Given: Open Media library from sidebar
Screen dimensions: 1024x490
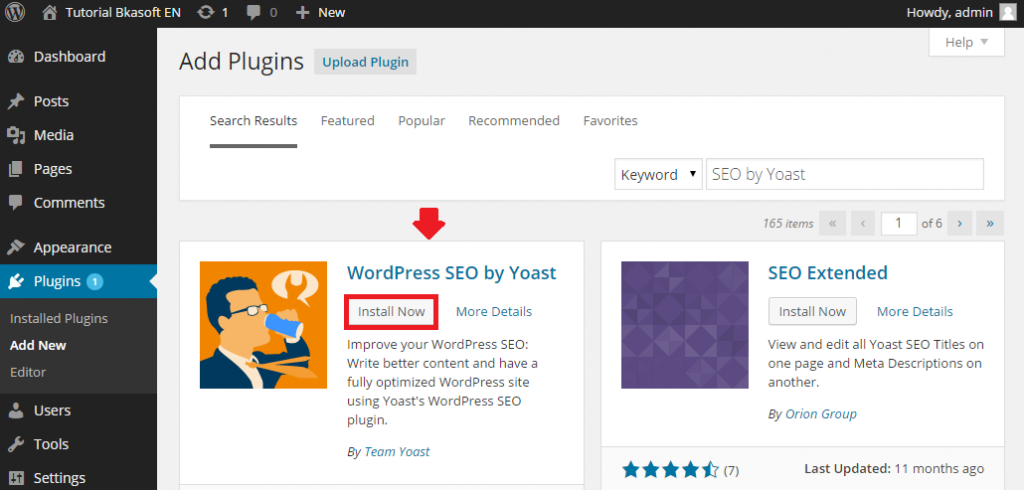Looking at the screenshot, I should coord(53,135).
